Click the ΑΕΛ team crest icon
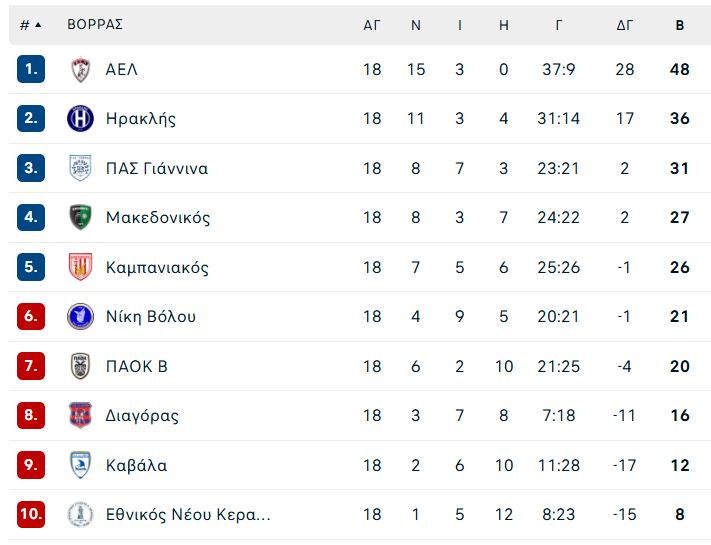711x545 pixels. 81,69
